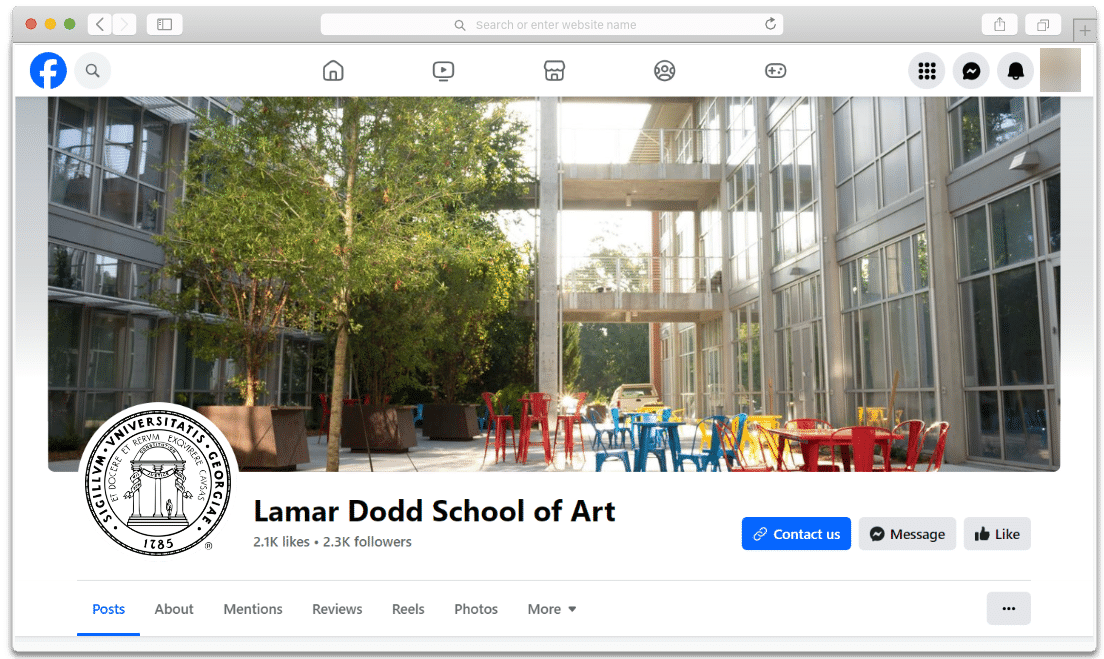Click the Facebook search magnifier

(x=92, y=70)
